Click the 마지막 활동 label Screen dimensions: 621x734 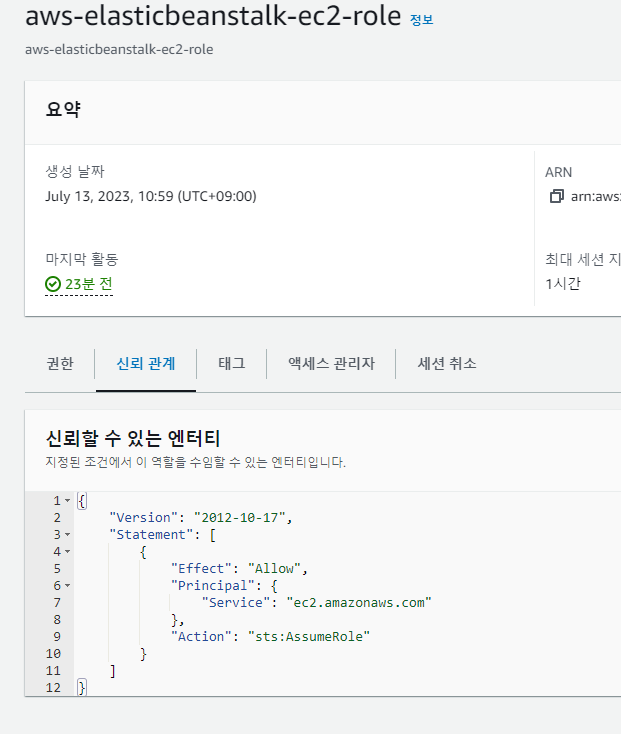82,259
